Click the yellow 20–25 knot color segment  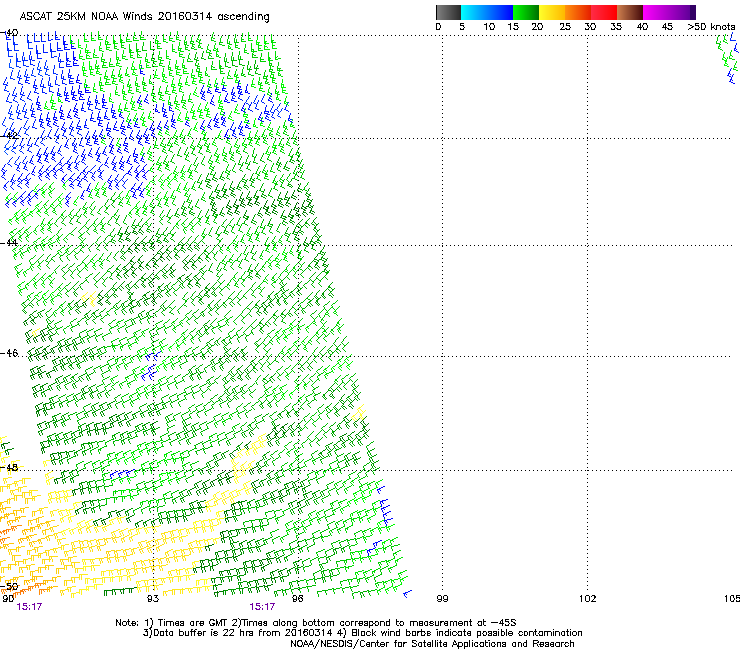tap(552, 12)
